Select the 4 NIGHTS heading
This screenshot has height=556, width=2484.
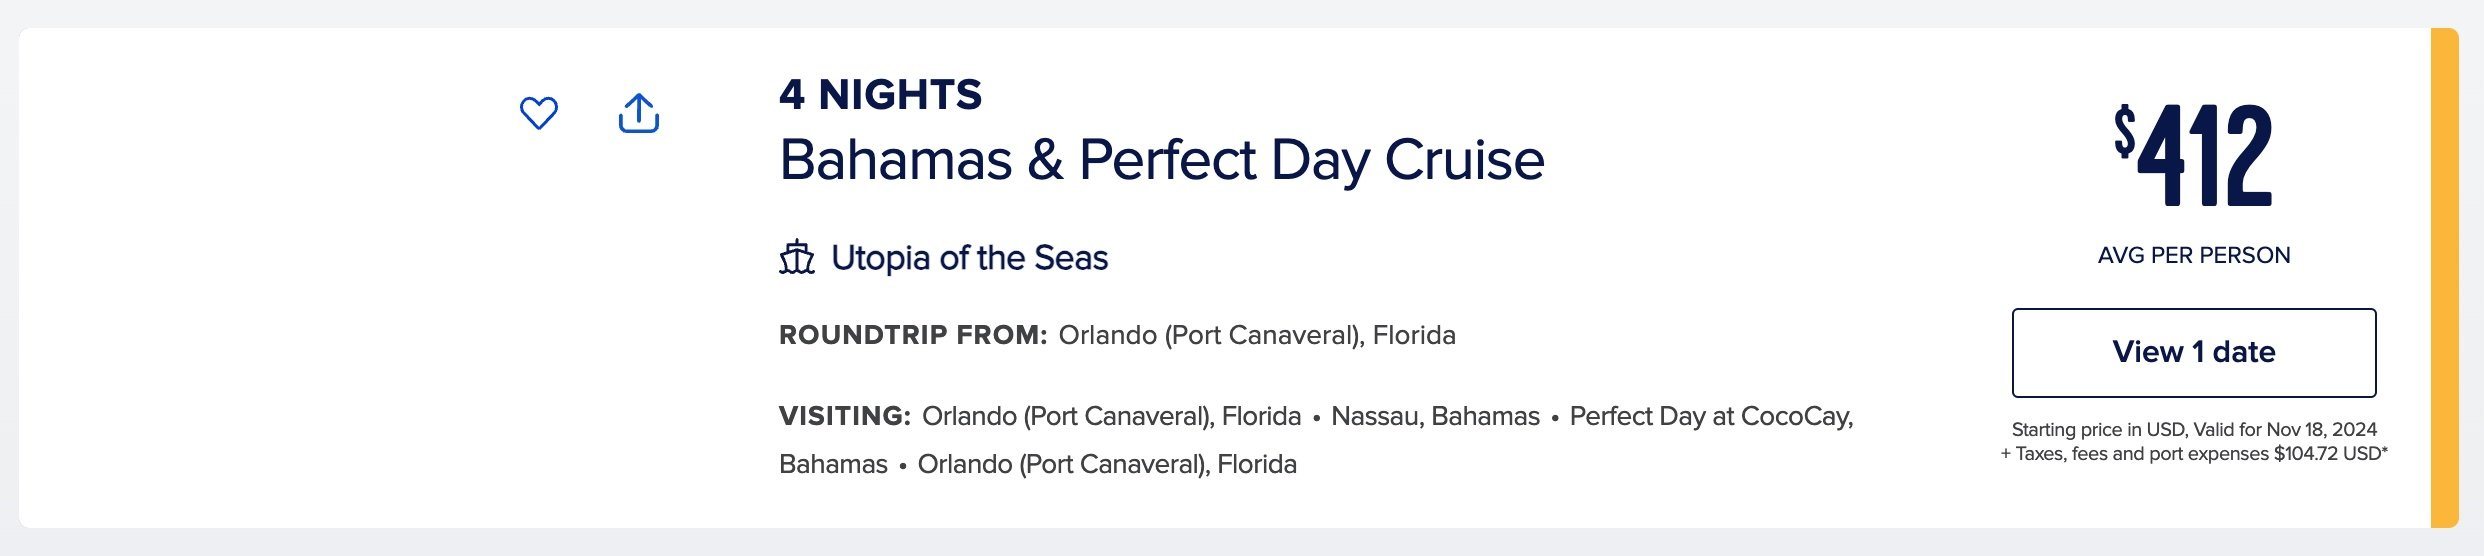pos(881,95)
